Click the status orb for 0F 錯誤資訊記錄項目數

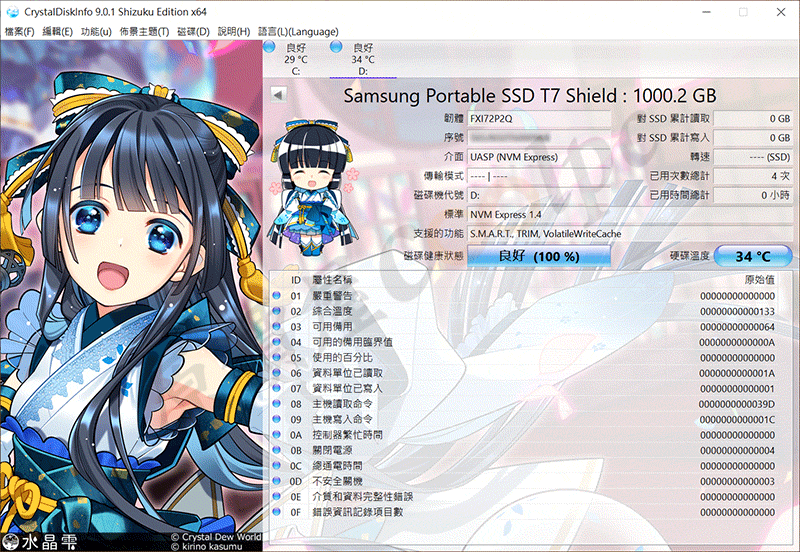(277, 511)
